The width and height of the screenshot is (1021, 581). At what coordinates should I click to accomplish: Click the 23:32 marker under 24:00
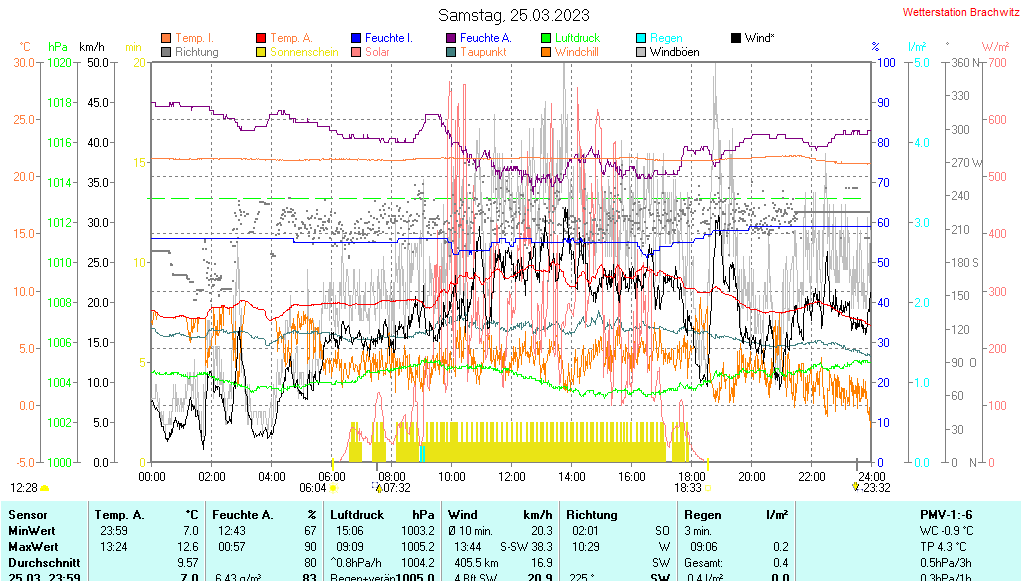click(876, 488)
